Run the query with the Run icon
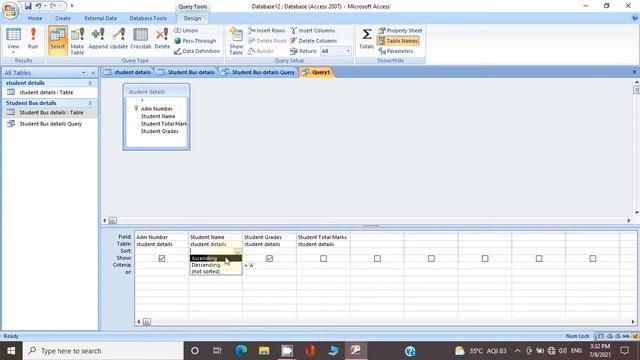Viewport: 640px width, 360px height. (33, 40)
